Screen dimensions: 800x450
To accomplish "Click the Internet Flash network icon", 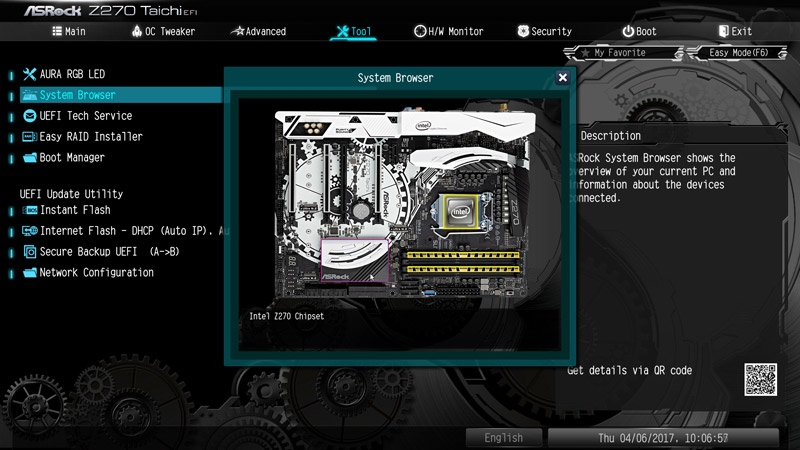I will pos(30,231).
